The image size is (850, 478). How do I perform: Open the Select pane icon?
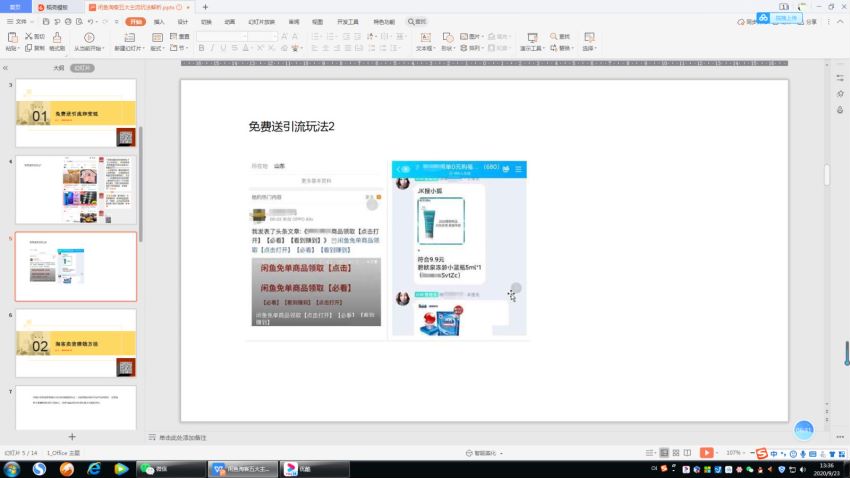[589, 37]
